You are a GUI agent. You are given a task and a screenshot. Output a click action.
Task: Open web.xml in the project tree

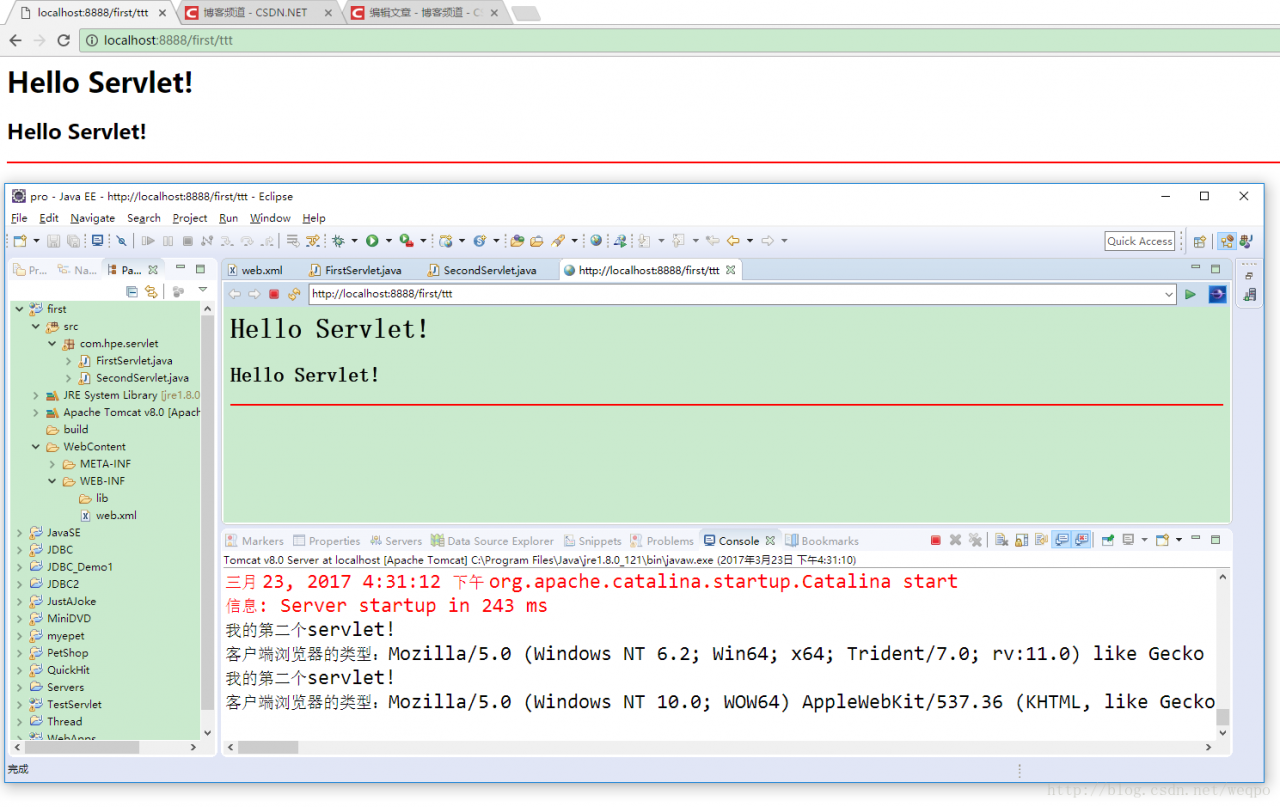[x=116, y=515]
